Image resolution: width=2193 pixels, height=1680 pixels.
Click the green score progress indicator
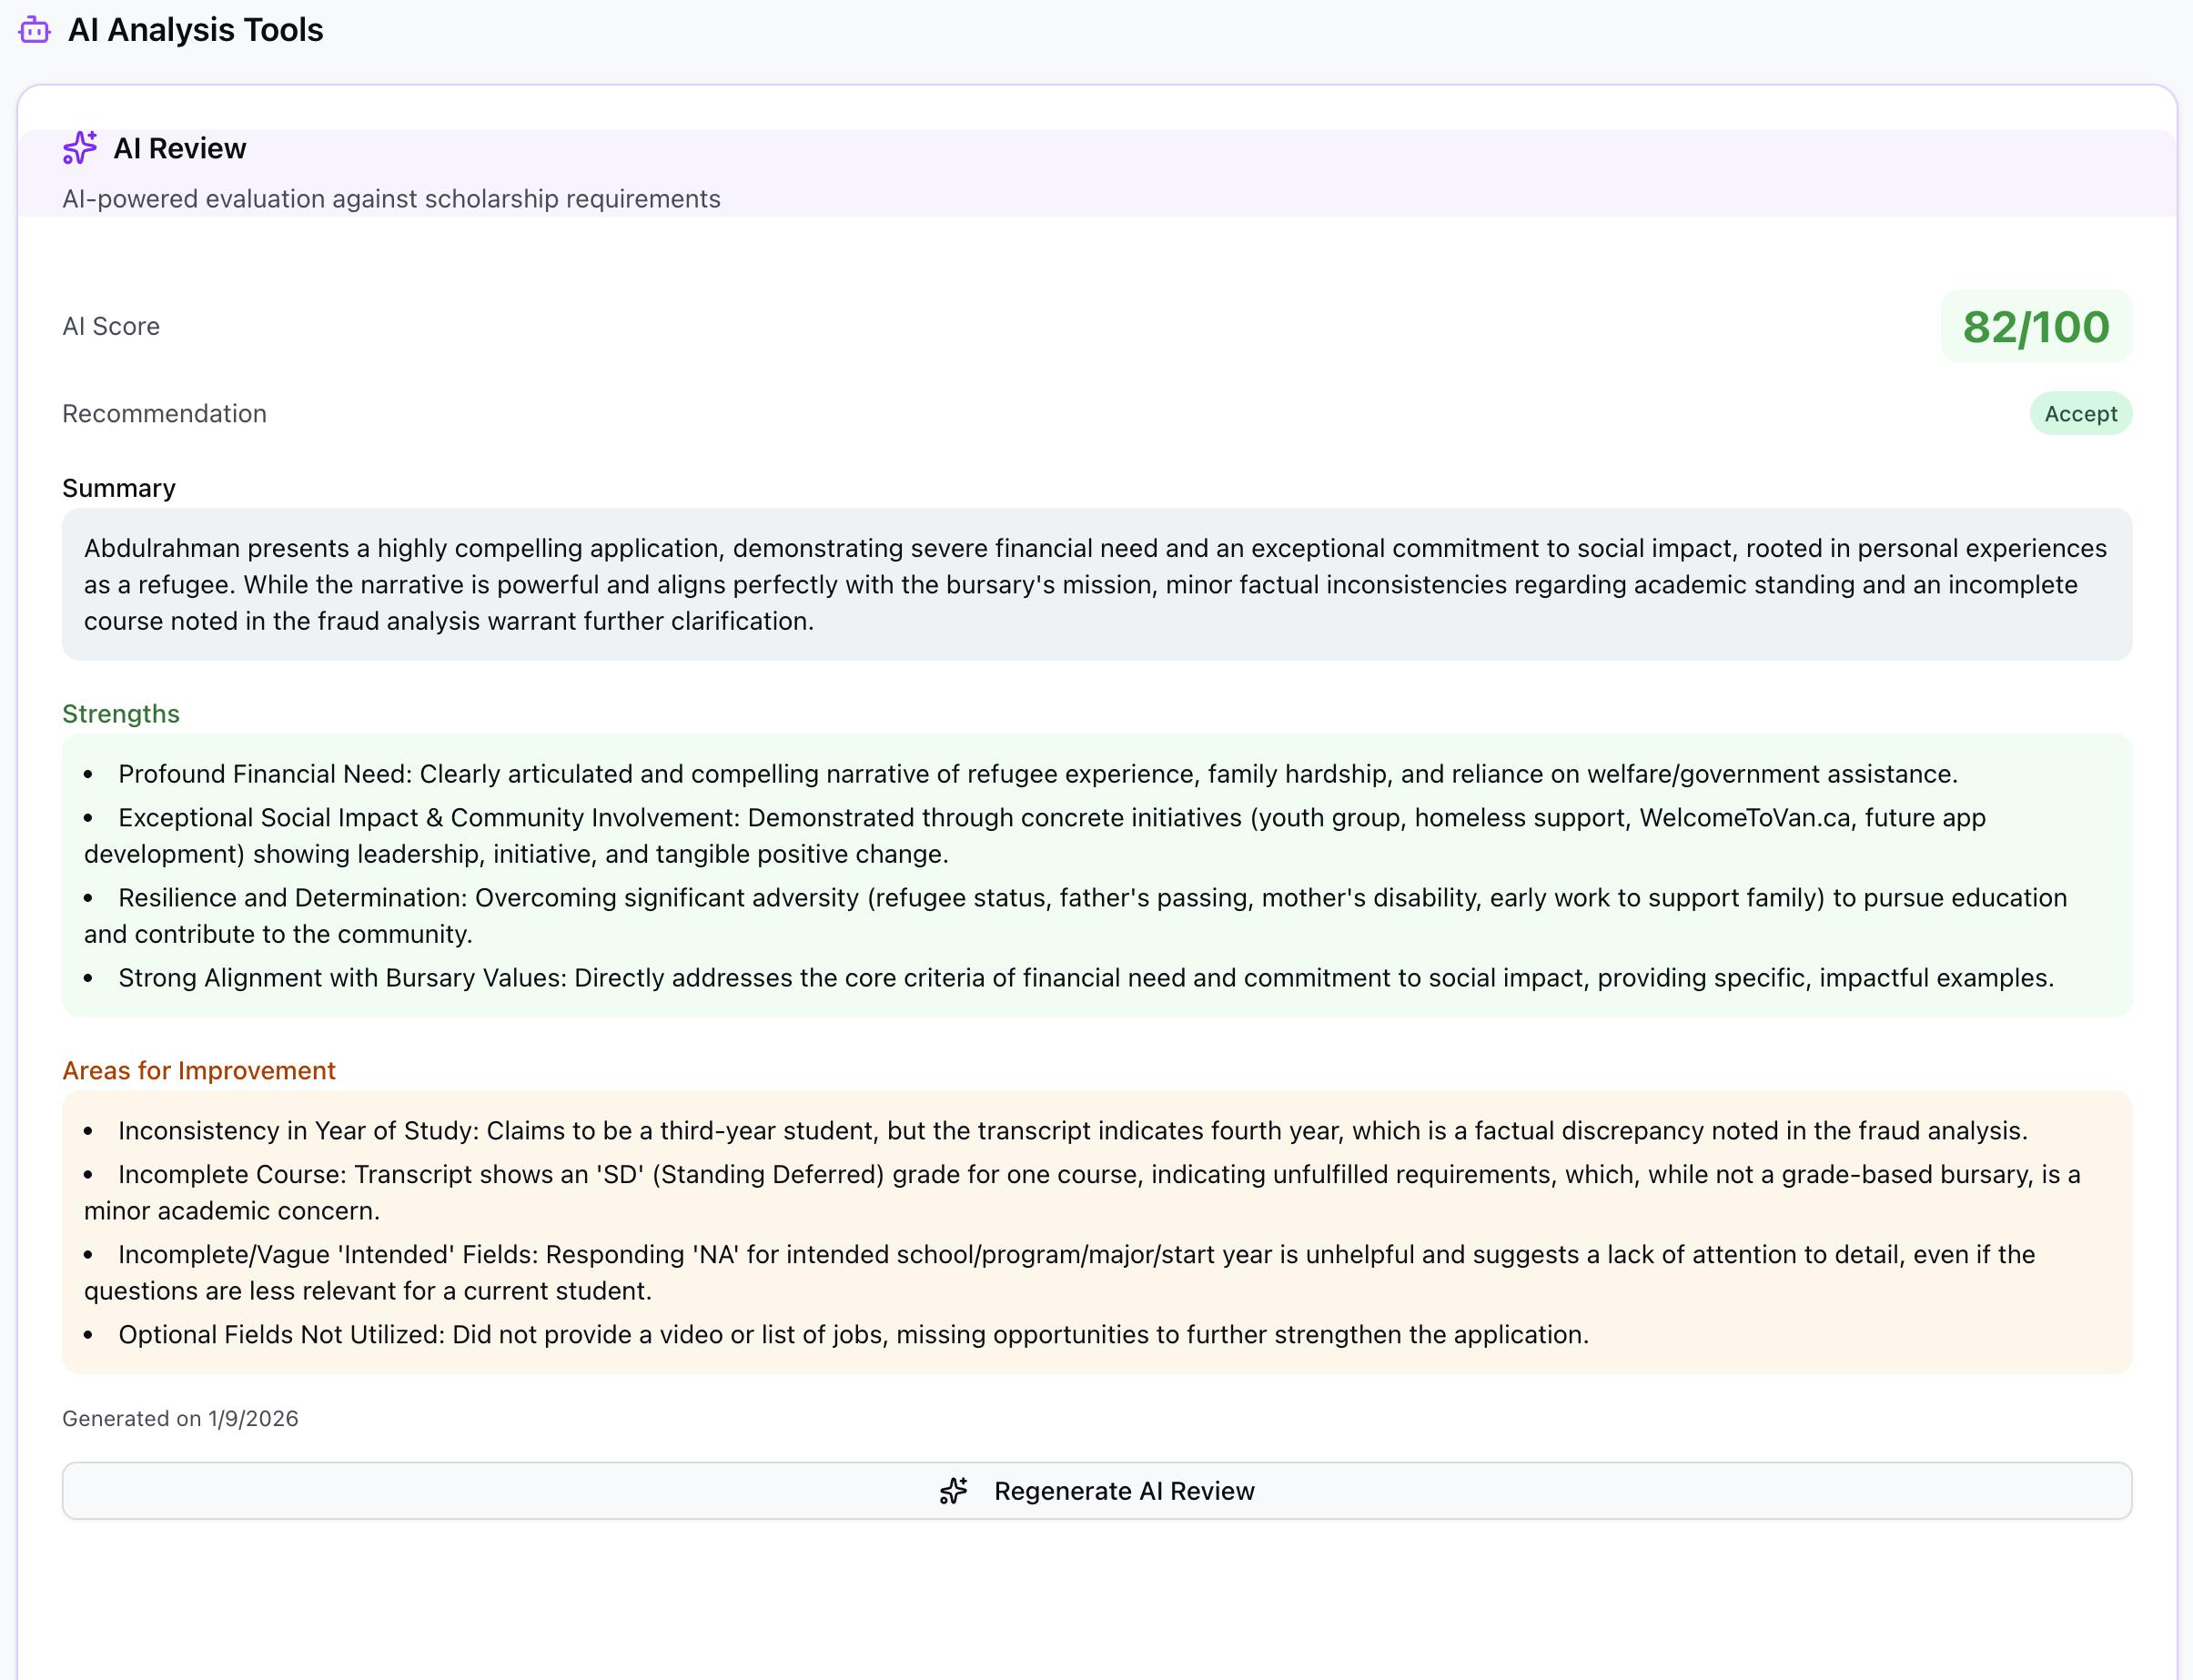2034,326
